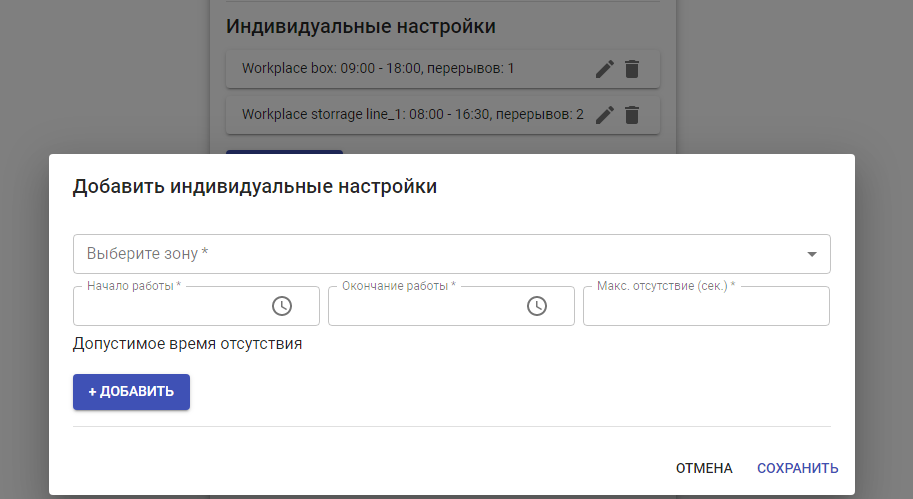This screenshot has width=913, height=499.
Task: Click the Макс. отсутствие (сек.) input
Action: (x=706, y=307)
